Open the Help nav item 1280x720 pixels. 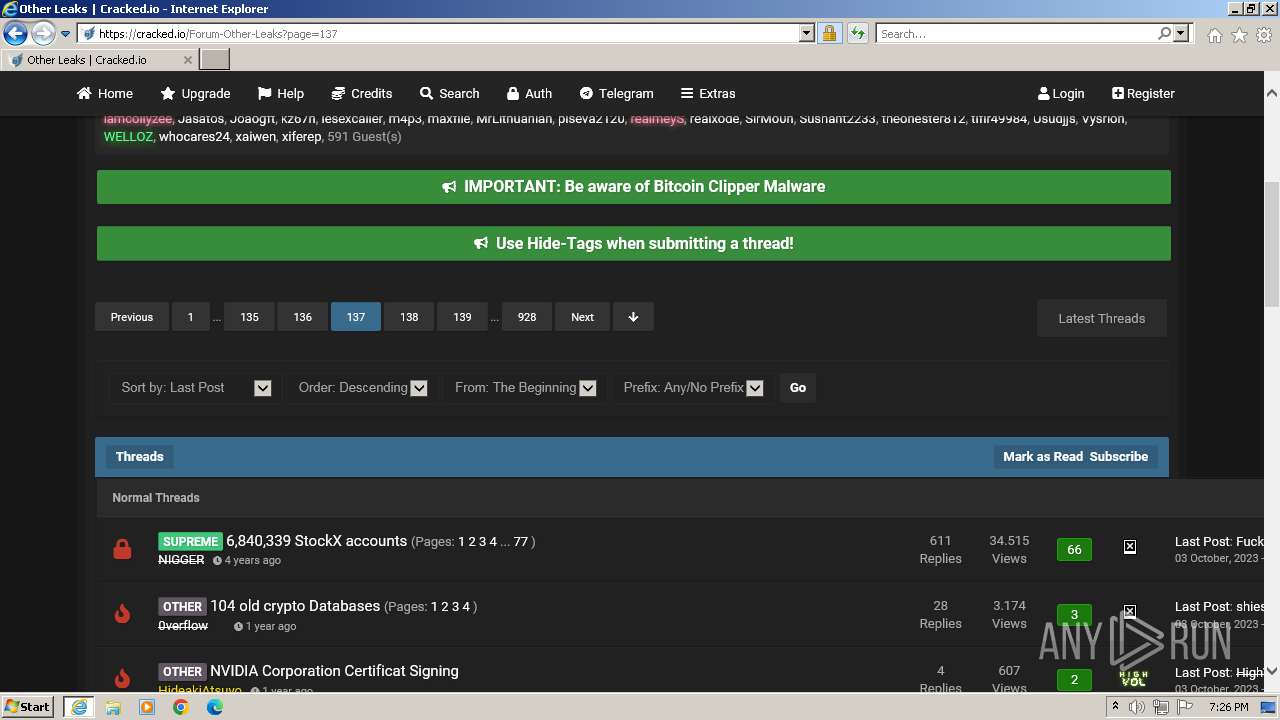(280, 93)
